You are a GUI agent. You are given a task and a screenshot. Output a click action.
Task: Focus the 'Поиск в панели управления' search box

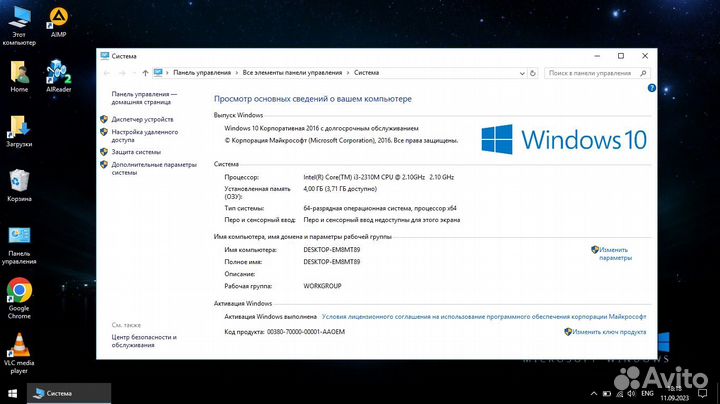coord(597,73)
